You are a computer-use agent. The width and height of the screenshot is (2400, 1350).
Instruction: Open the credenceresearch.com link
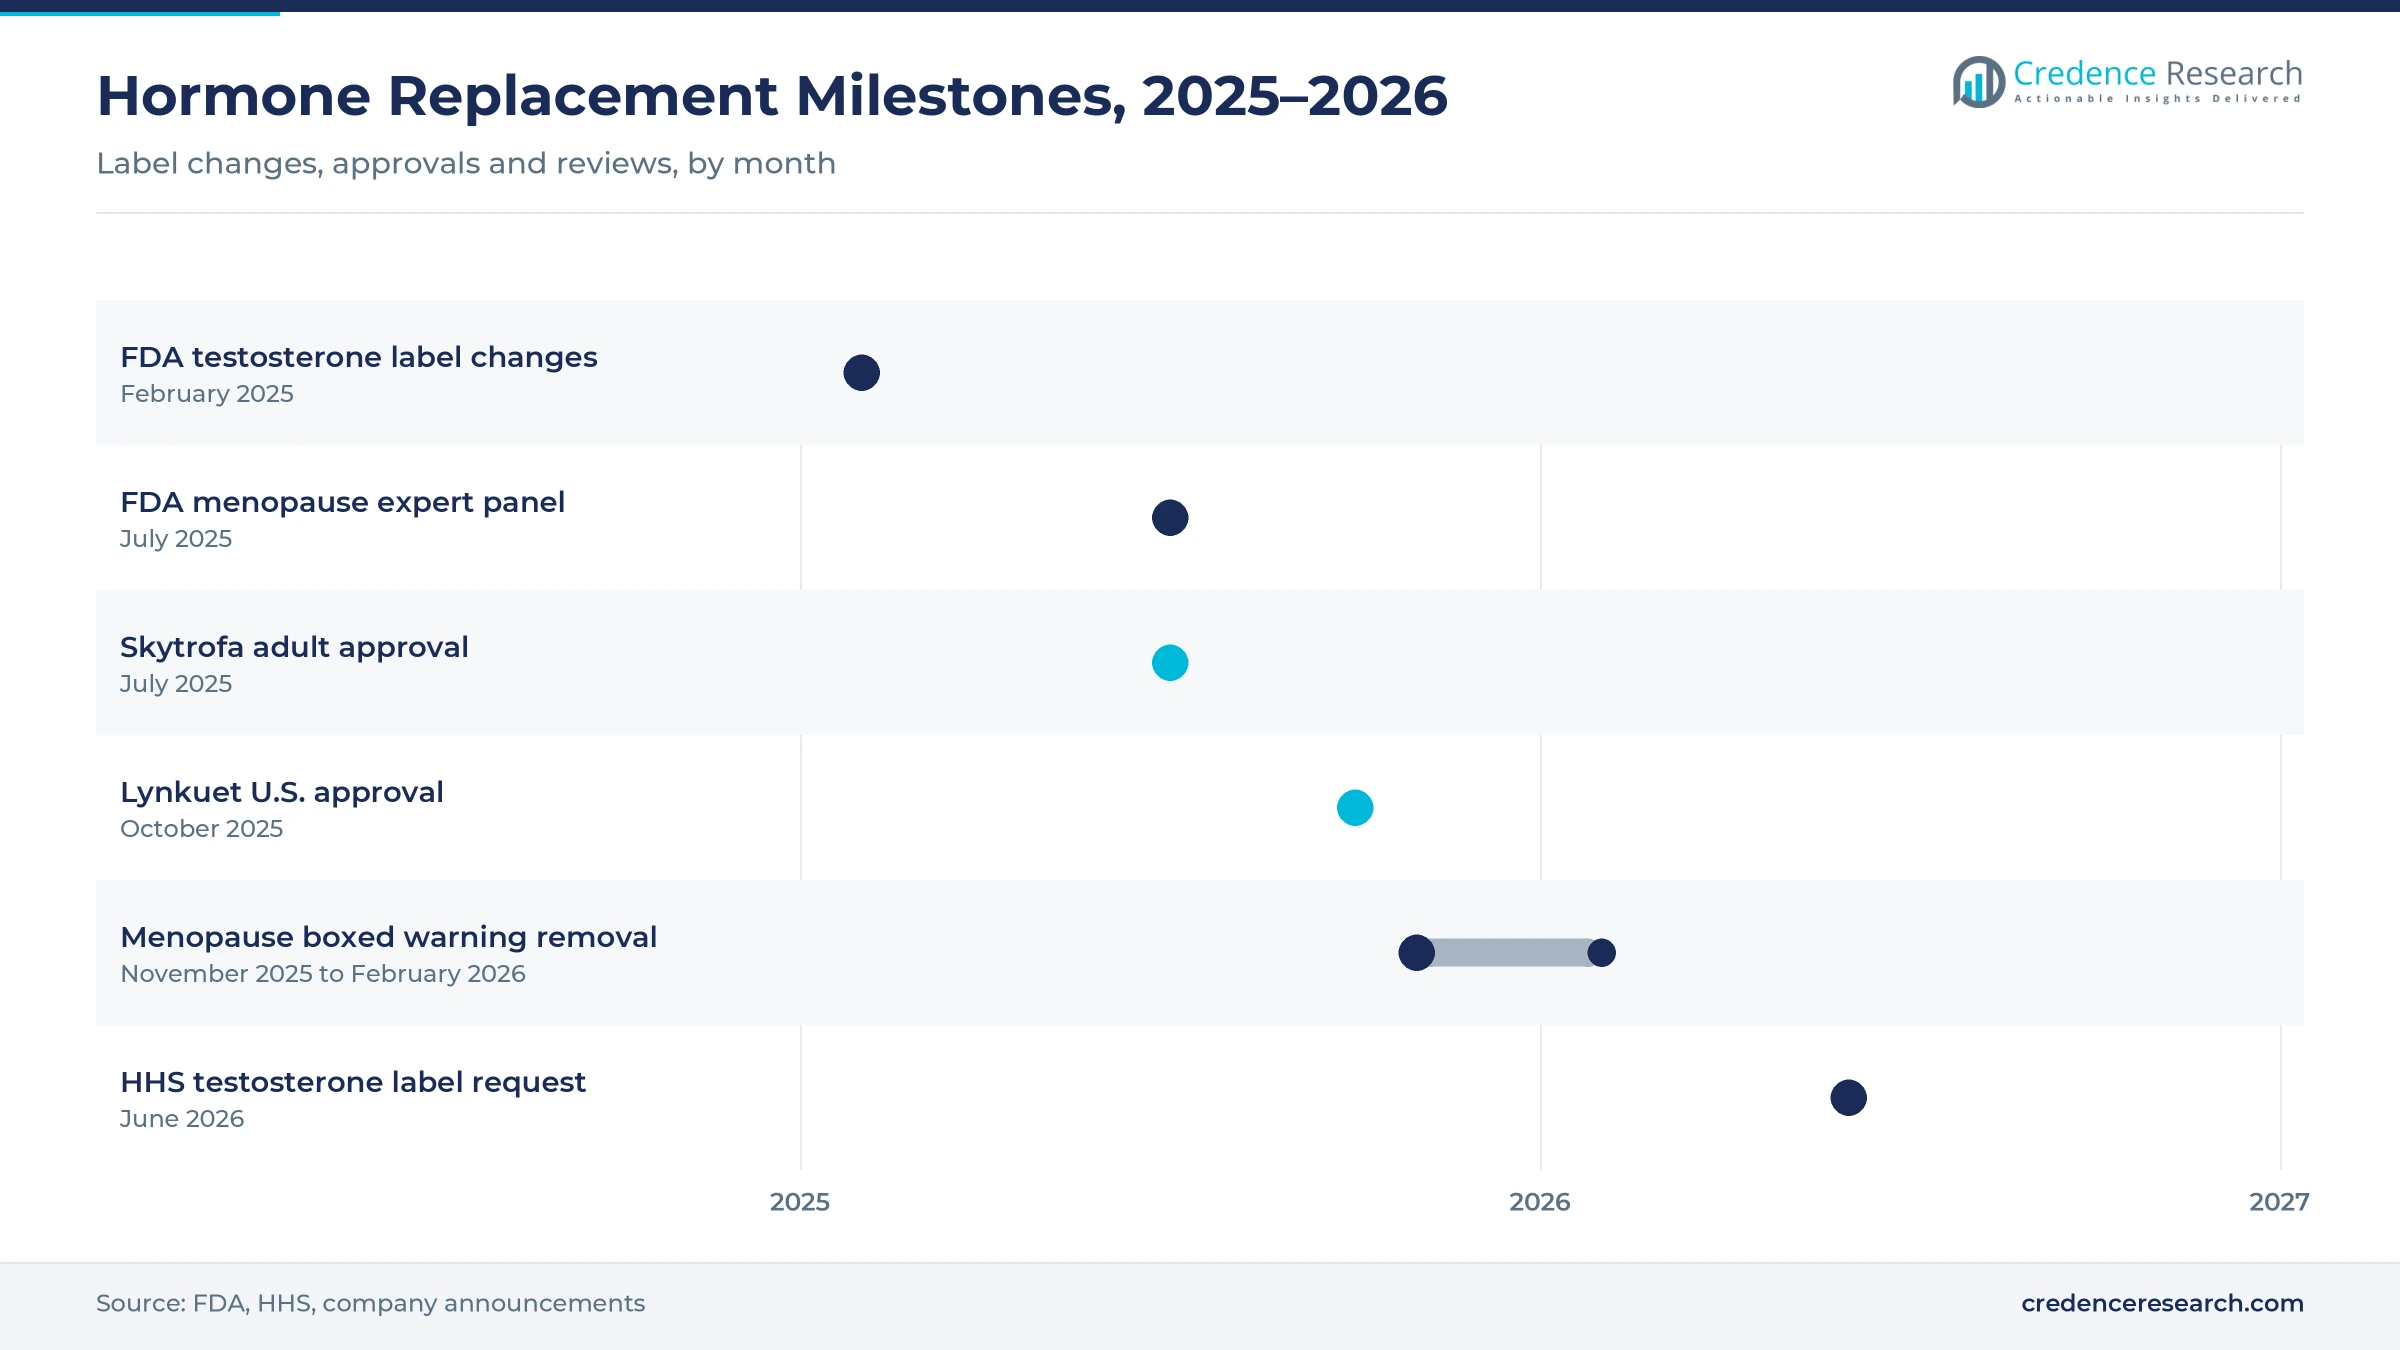pos(2162,1303)
